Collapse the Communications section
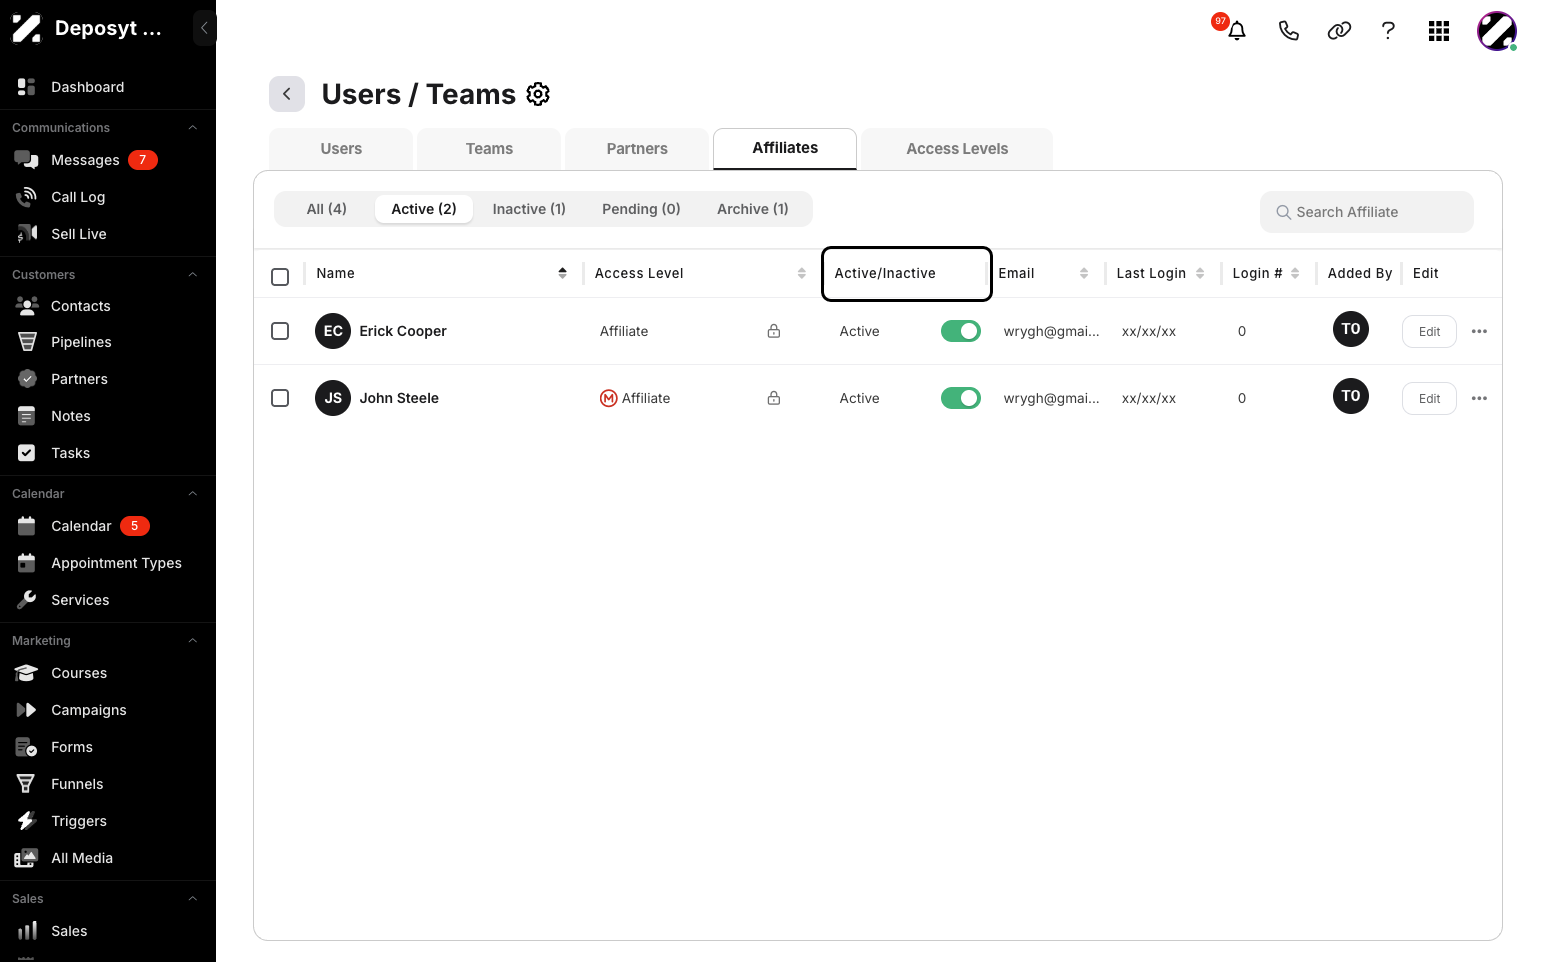Screen dimensions: 1541x962 pos(193,128)
